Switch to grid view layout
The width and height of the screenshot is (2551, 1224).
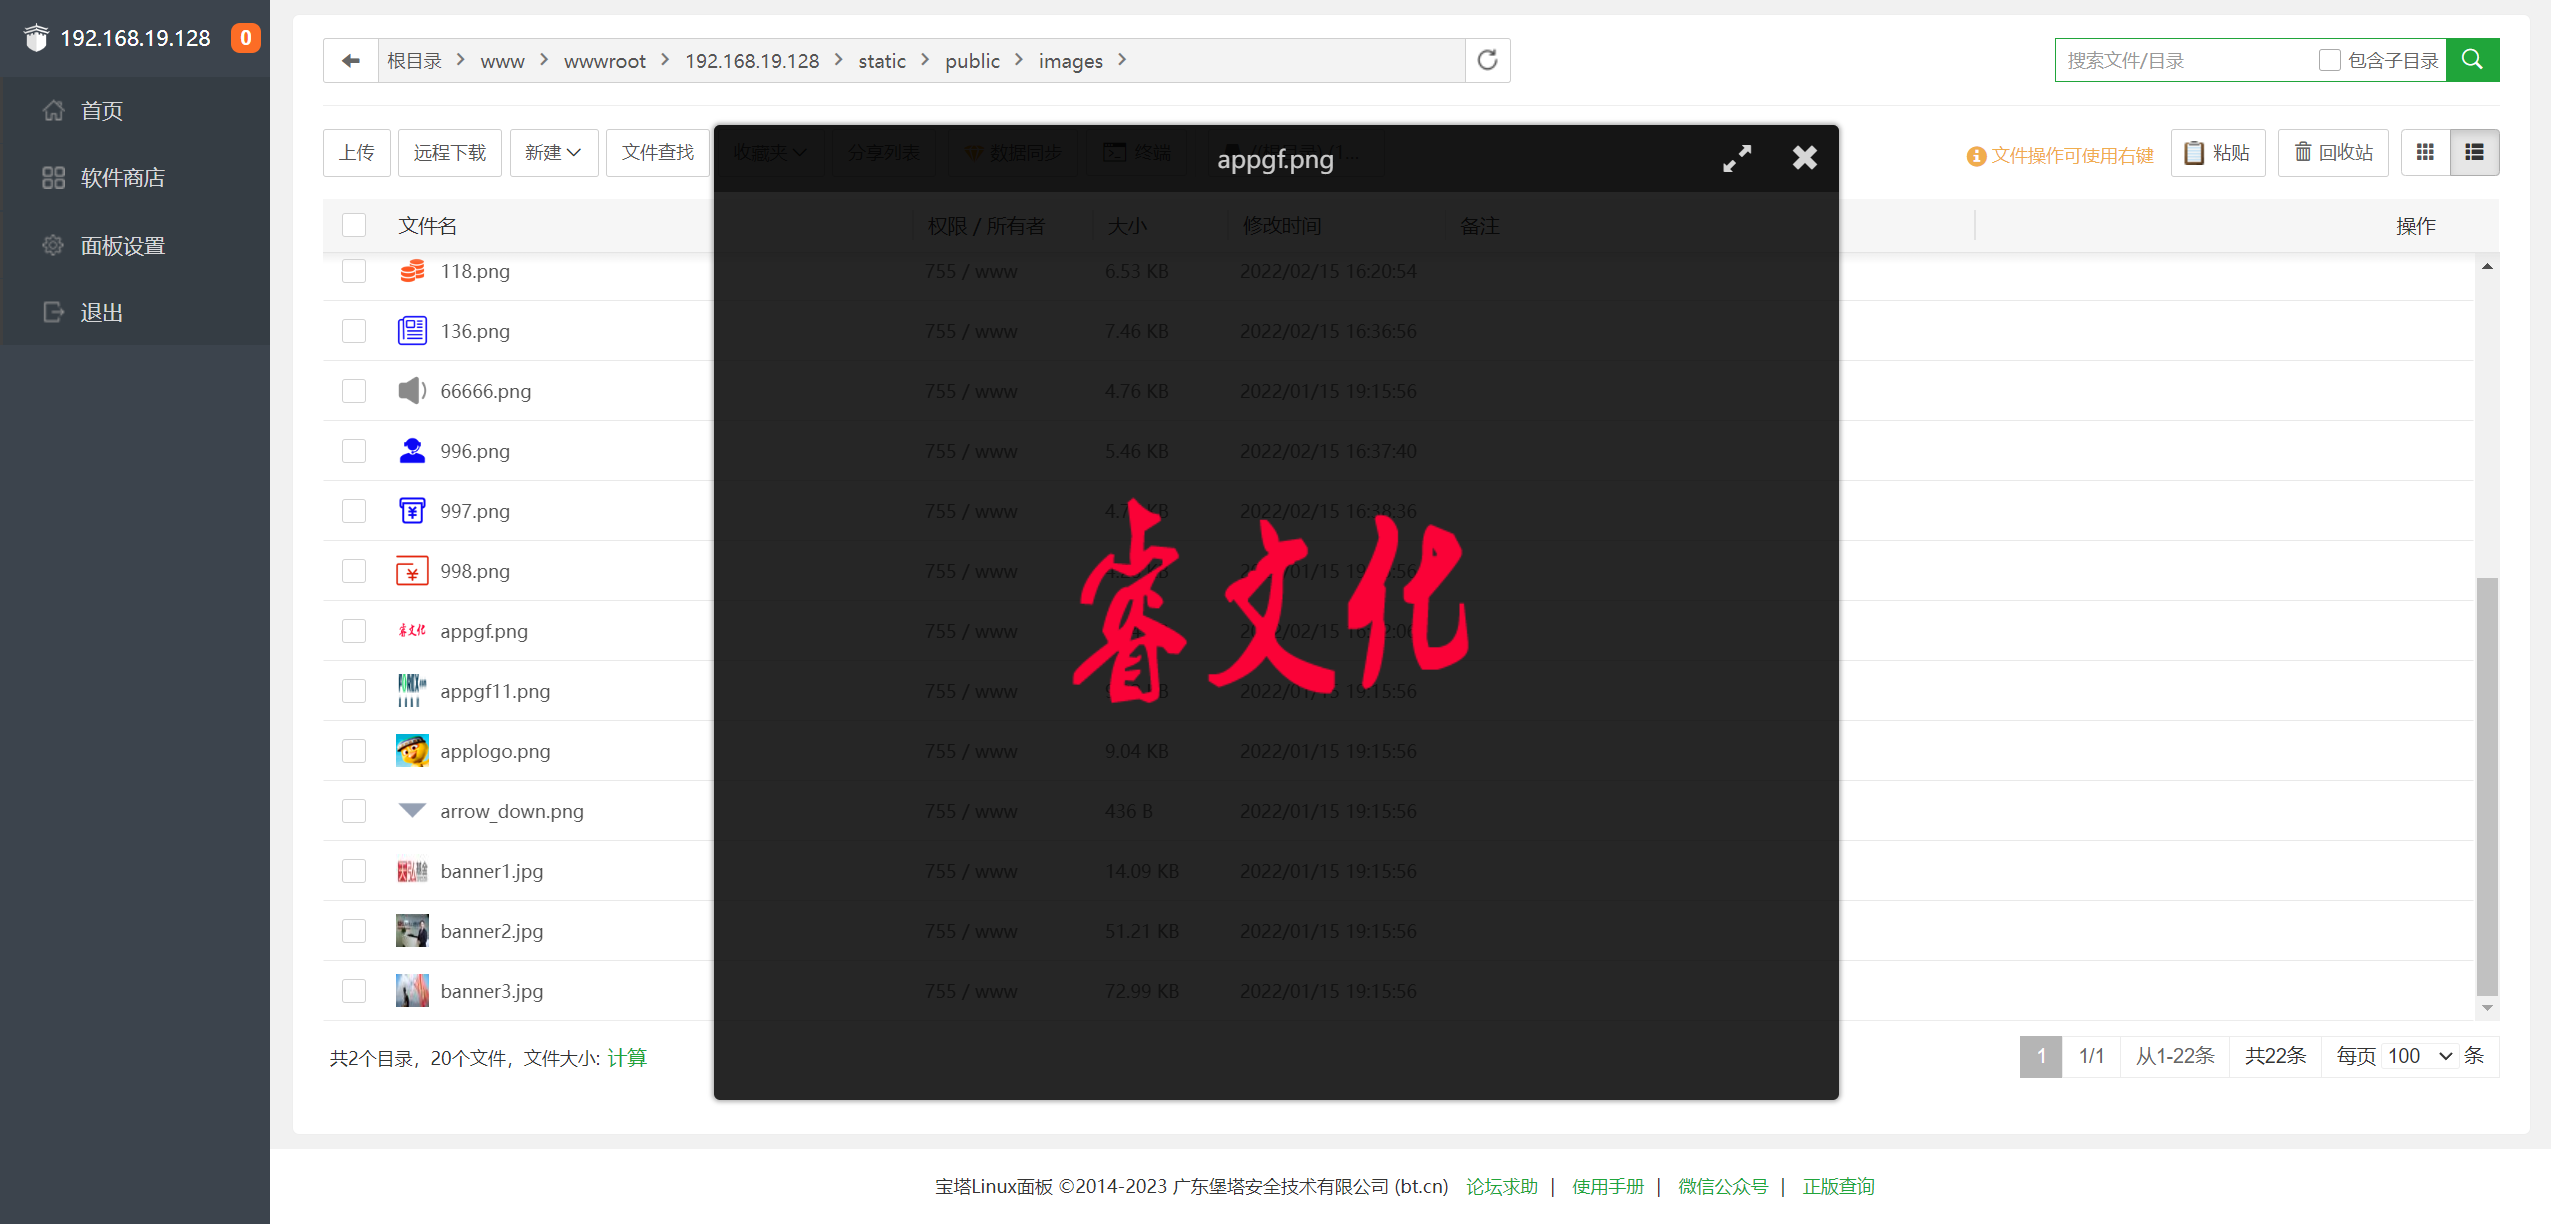[2425, 152]
